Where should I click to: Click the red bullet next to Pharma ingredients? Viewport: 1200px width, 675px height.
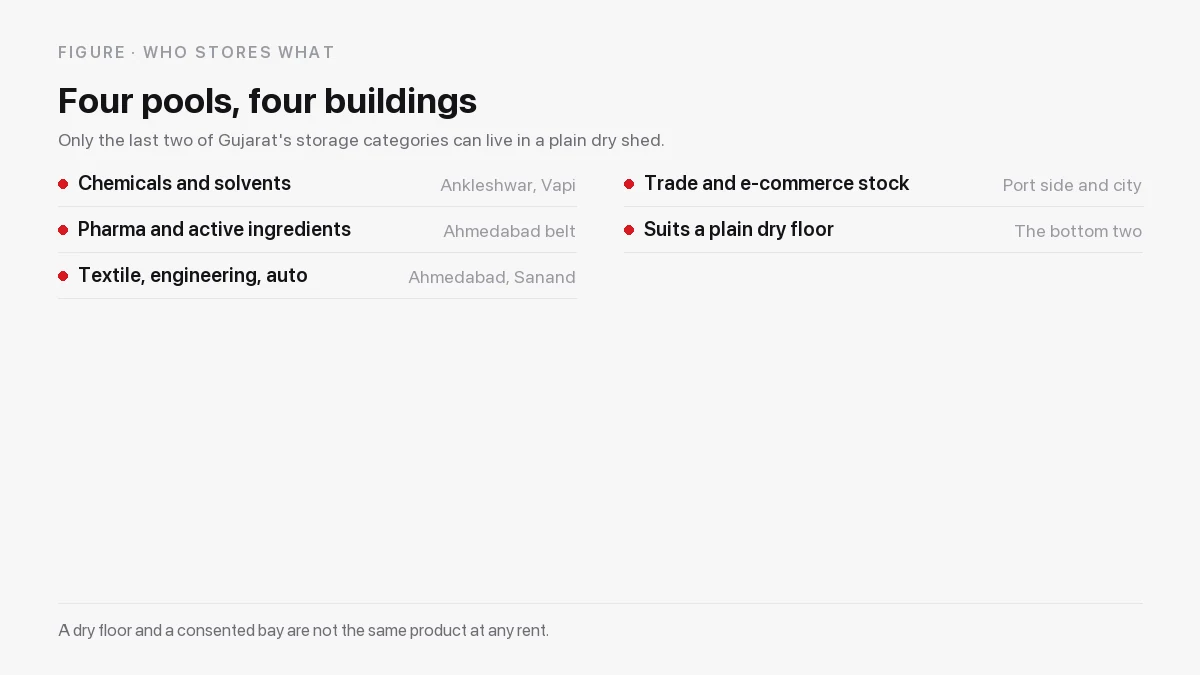(63, 230)
